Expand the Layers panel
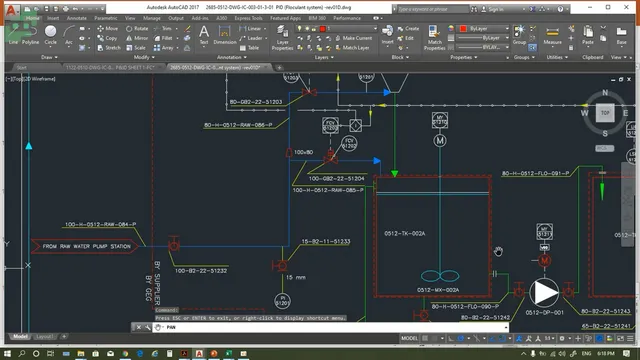The width and height of the screenshot is (640, 360). coord(324,57)
